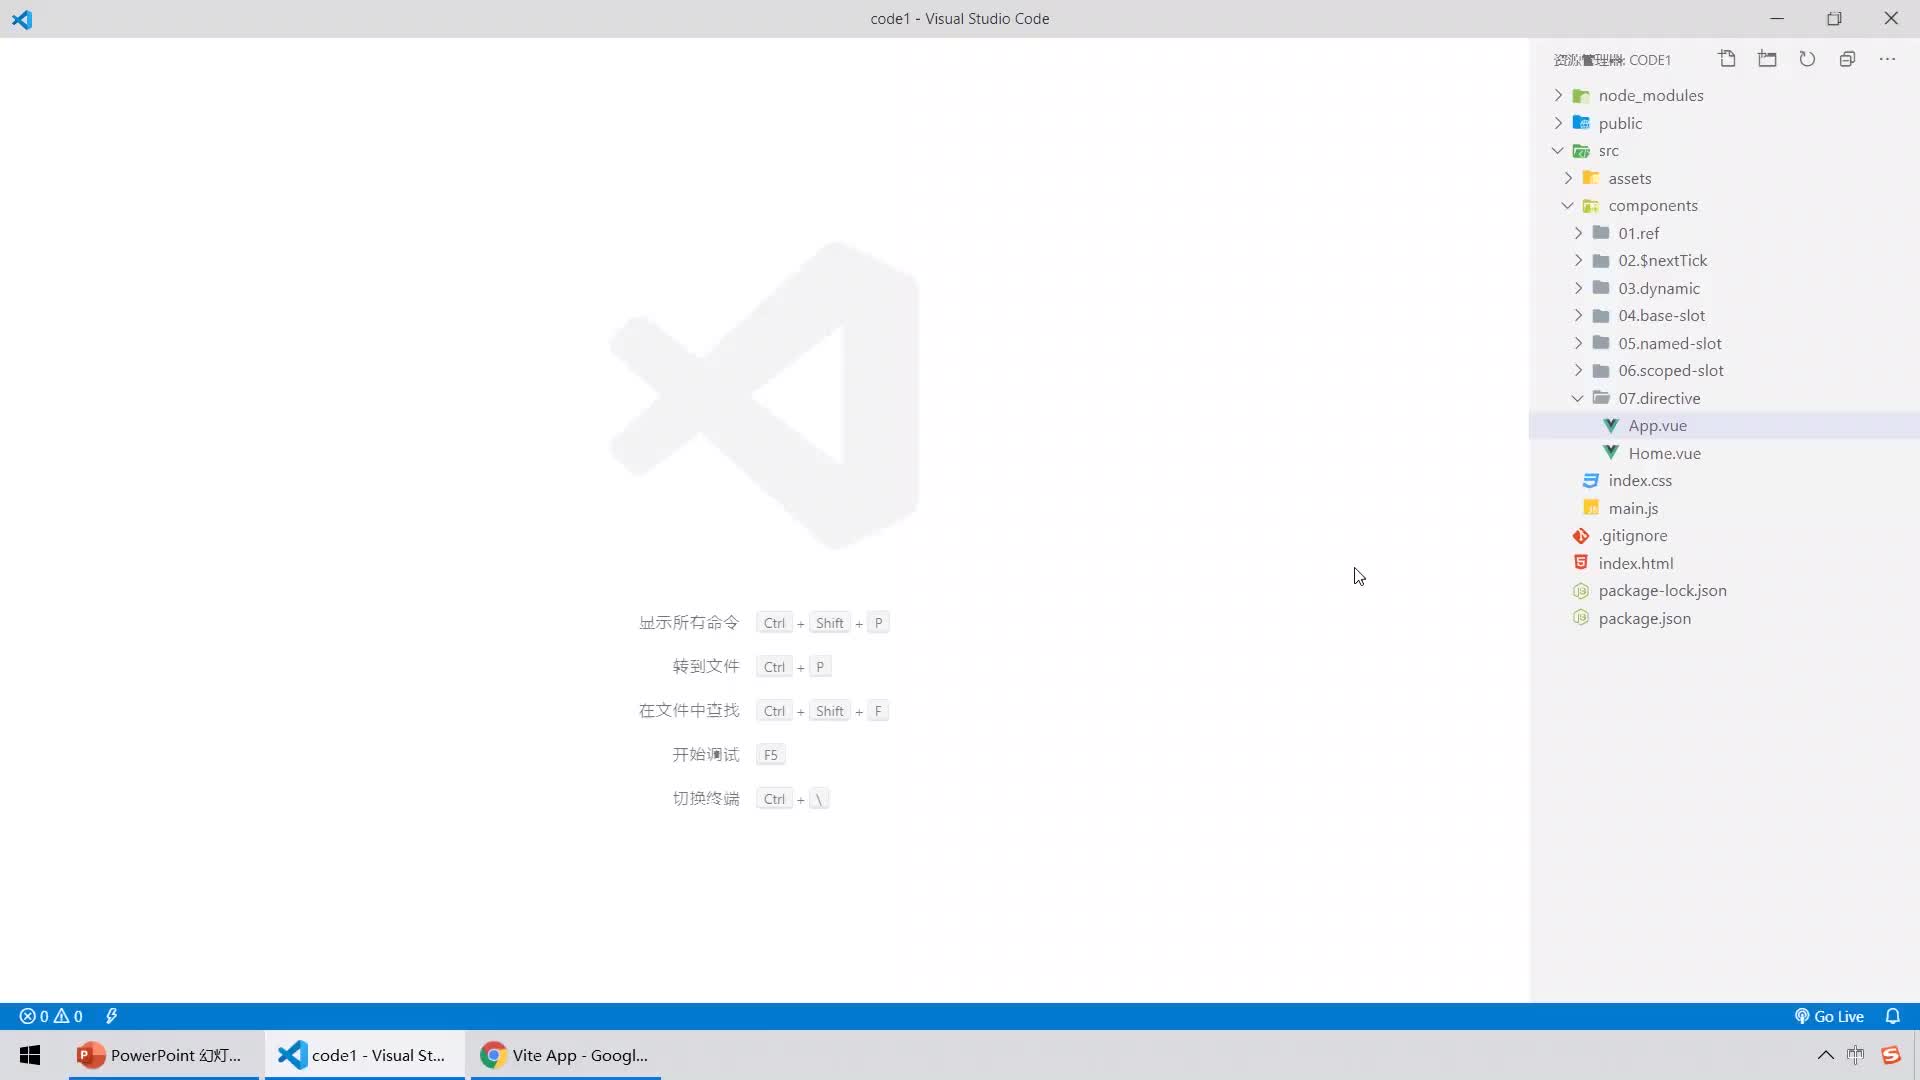Screen dimensions: 1920x1080
Task: Restore down the VS Code window
Action: 1834,19
